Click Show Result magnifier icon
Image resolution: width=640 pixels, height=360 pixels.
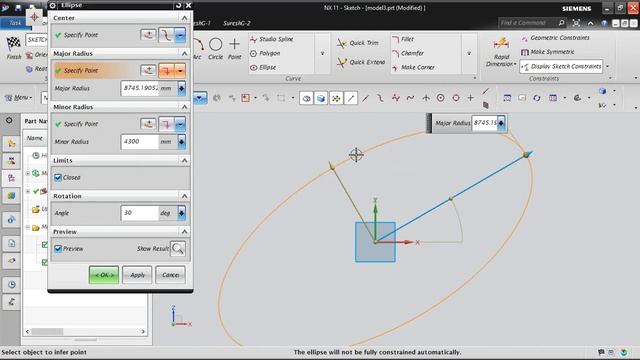tap(178, 249)
